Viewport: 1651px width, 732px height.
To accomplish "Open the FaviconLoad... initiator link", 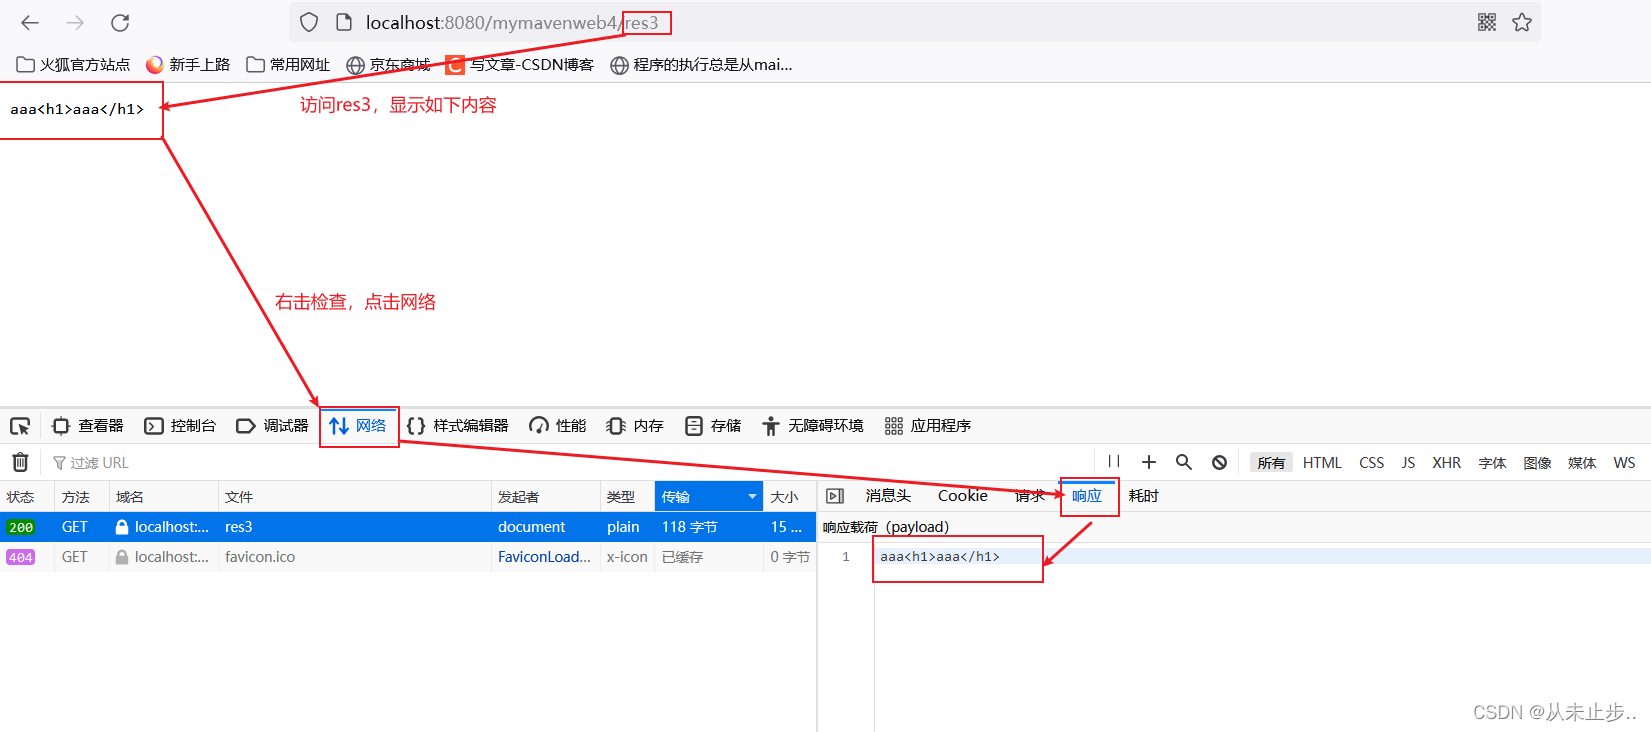I will point(544,557).
